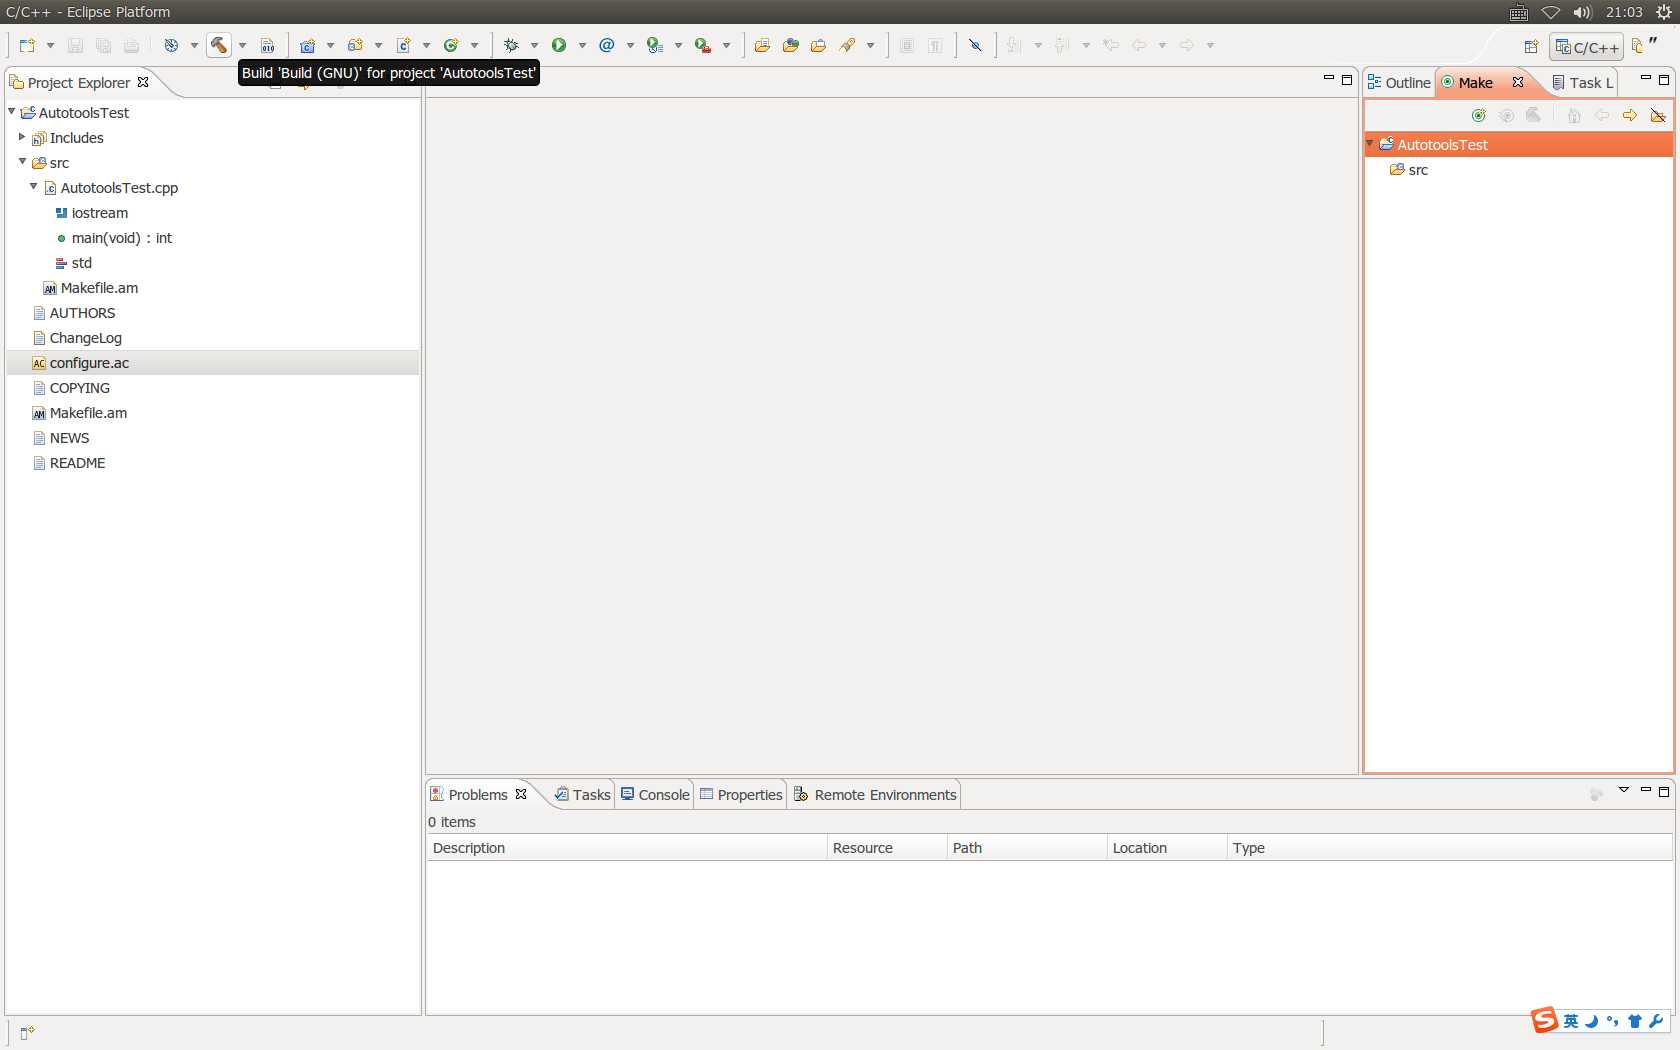
Task: Collapse the AutotoolsTest project in Project Explorer
Action: click(x=12, y=112)
